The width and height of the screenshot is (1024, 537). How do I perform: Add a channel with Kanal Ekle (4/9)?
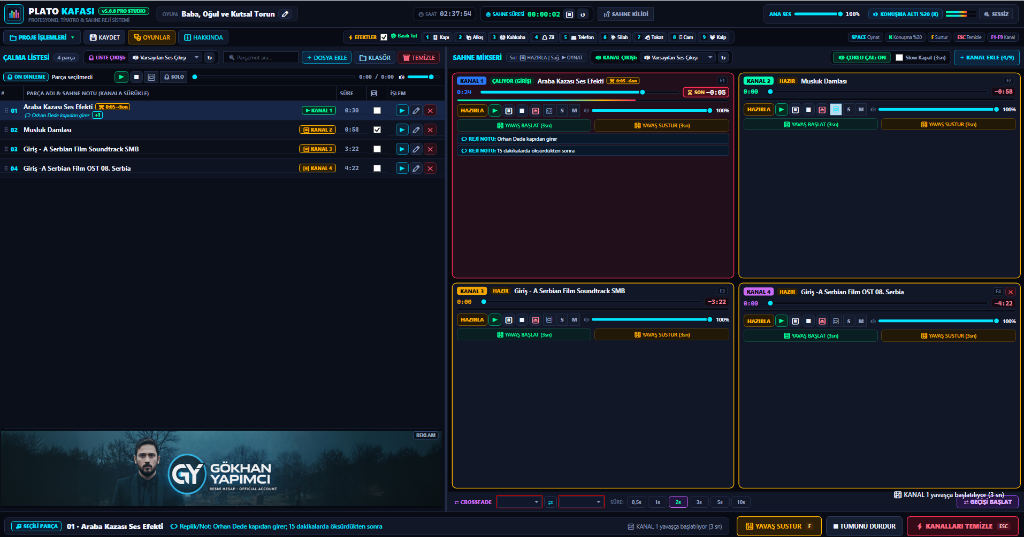point(987,57)
